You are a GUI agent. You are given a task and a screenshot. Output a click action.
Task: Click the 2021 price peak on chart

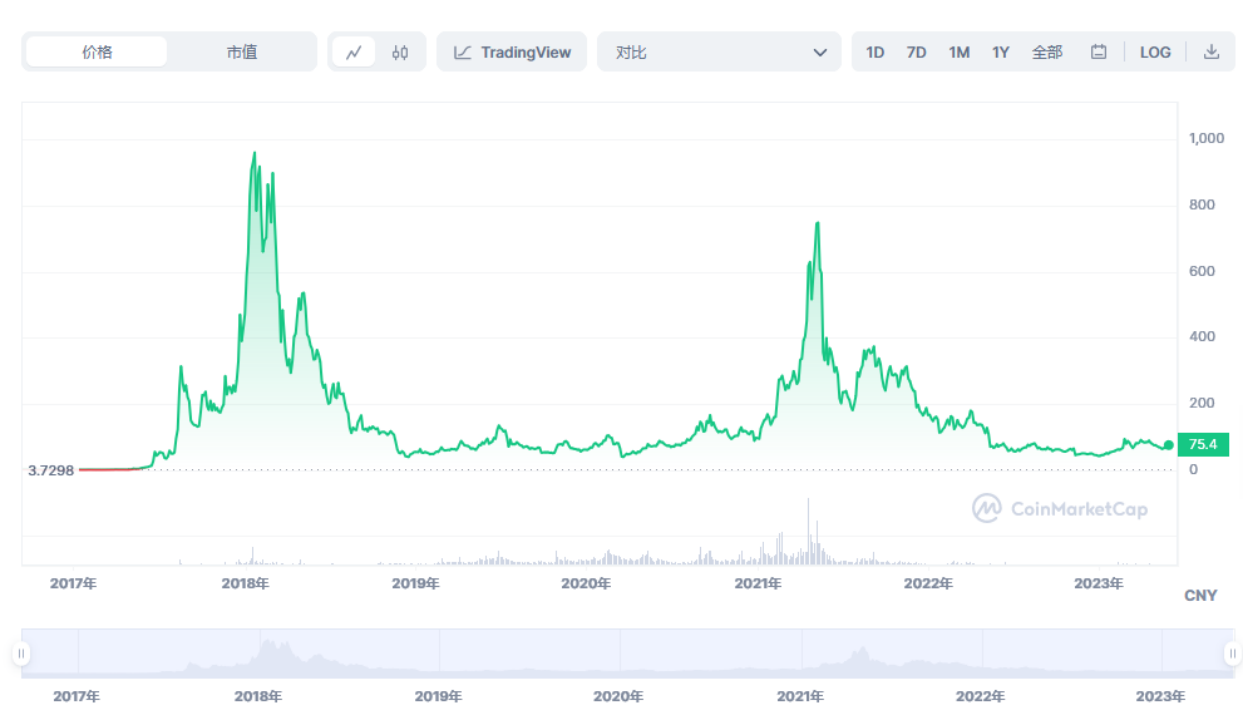pos(818,223)
